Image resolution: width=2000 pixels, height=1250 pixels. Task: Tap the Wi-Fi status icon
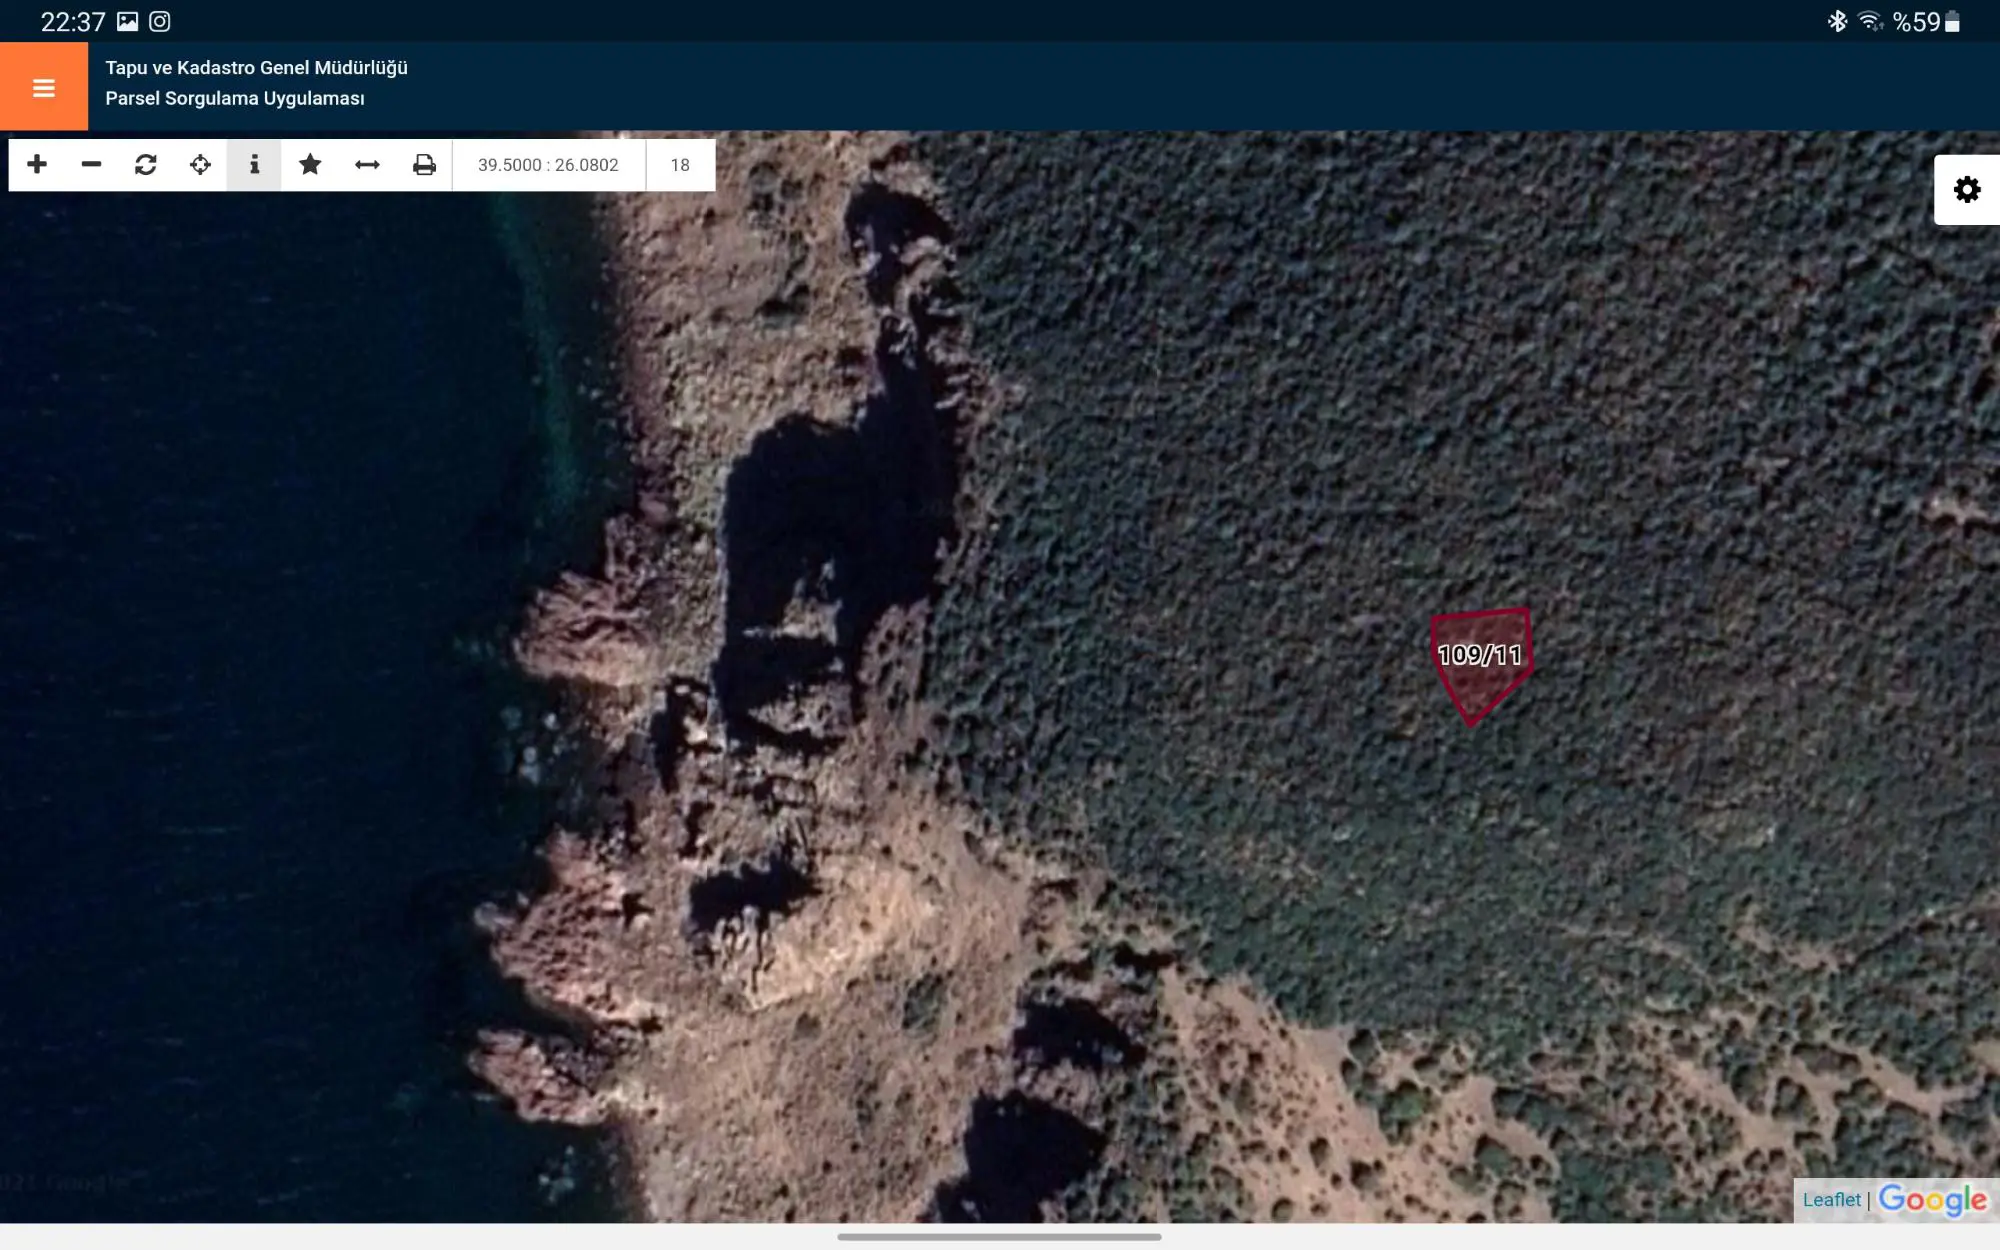point(1870,21)
